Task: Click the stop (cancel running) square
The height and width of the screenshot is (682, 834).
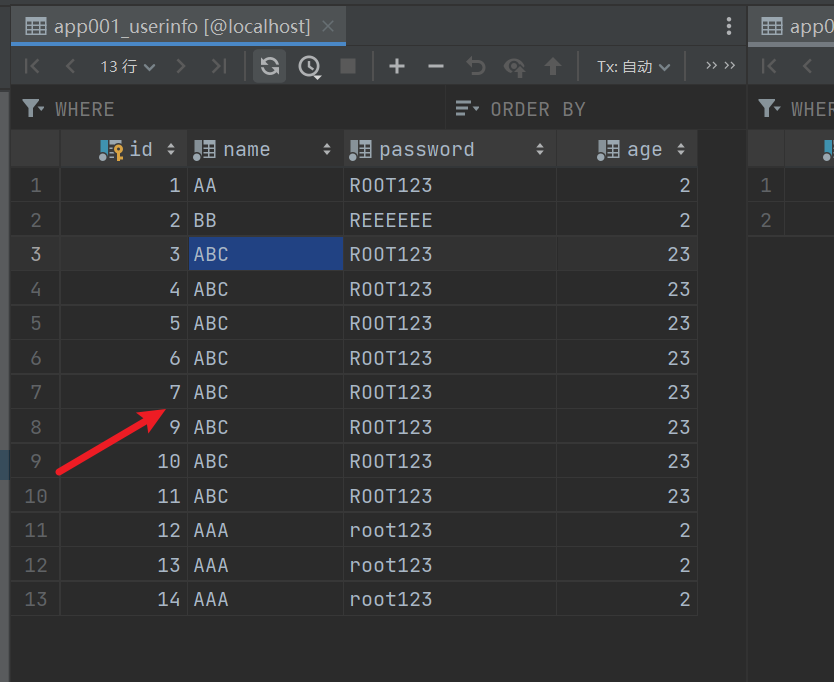Action: (x=348, y=66)
